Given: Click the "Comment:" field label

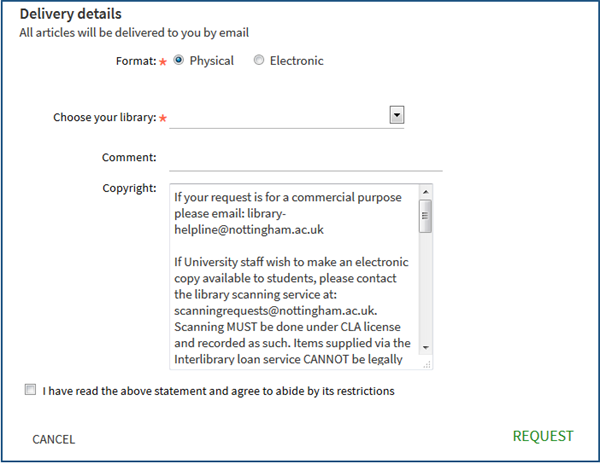Looking at the screenshot, I should [129, 158].
